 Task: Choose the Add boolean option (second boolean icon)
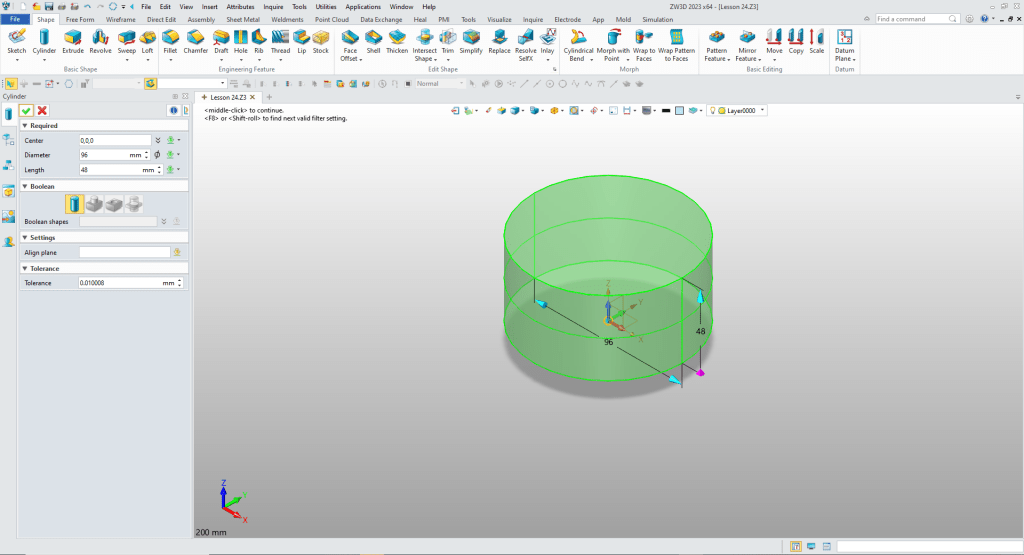tap(94, 204)
